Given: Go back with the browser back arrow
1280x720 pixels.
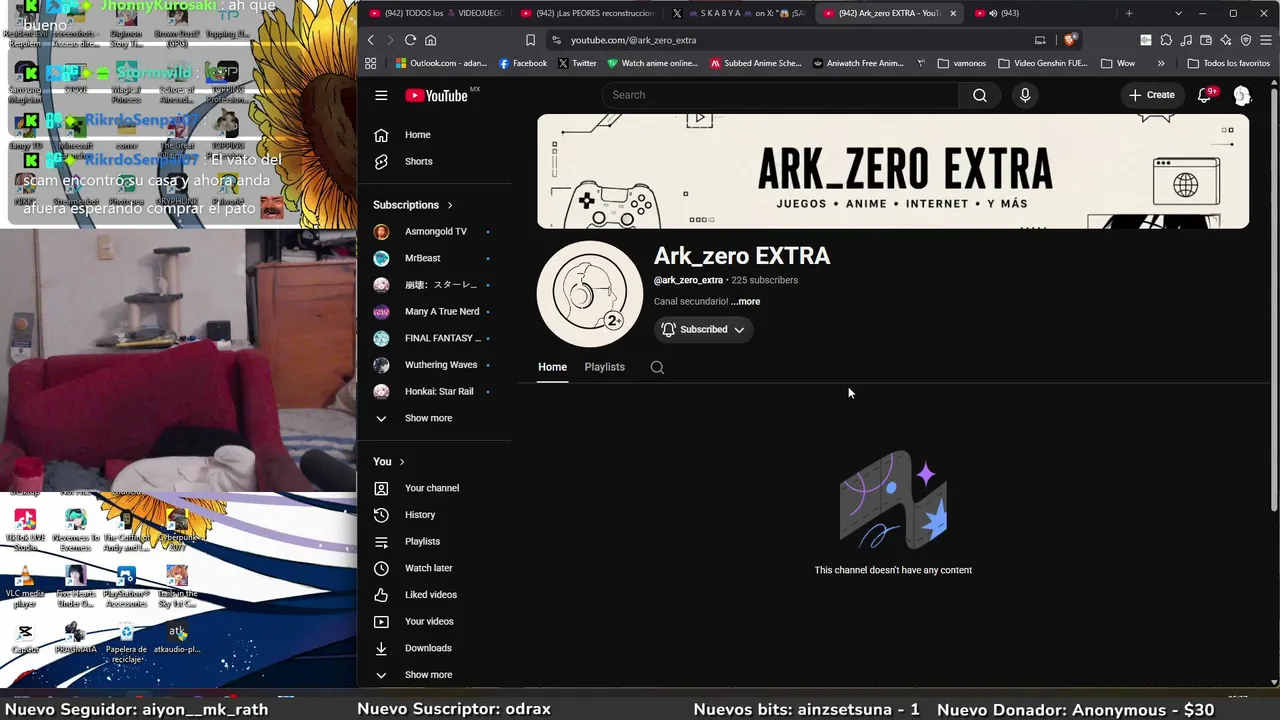Looking at the screenshot, I should tap(371, 40).
